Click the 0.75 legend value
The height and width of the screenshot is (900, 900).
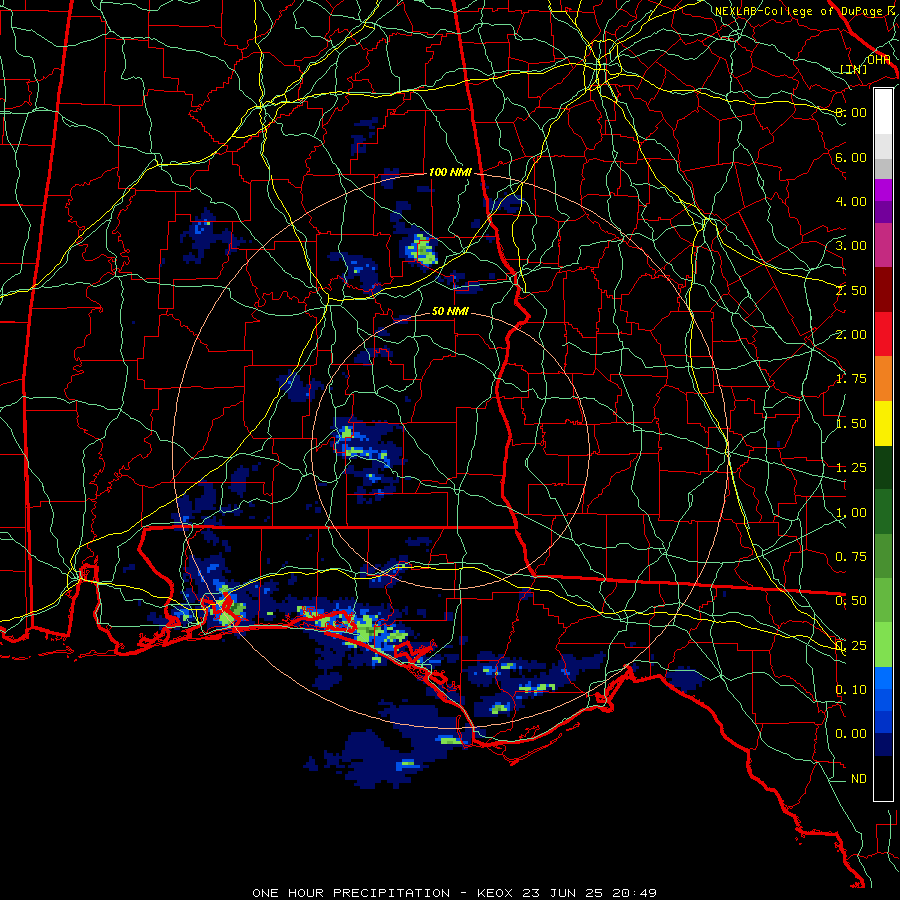pos(851,557)
